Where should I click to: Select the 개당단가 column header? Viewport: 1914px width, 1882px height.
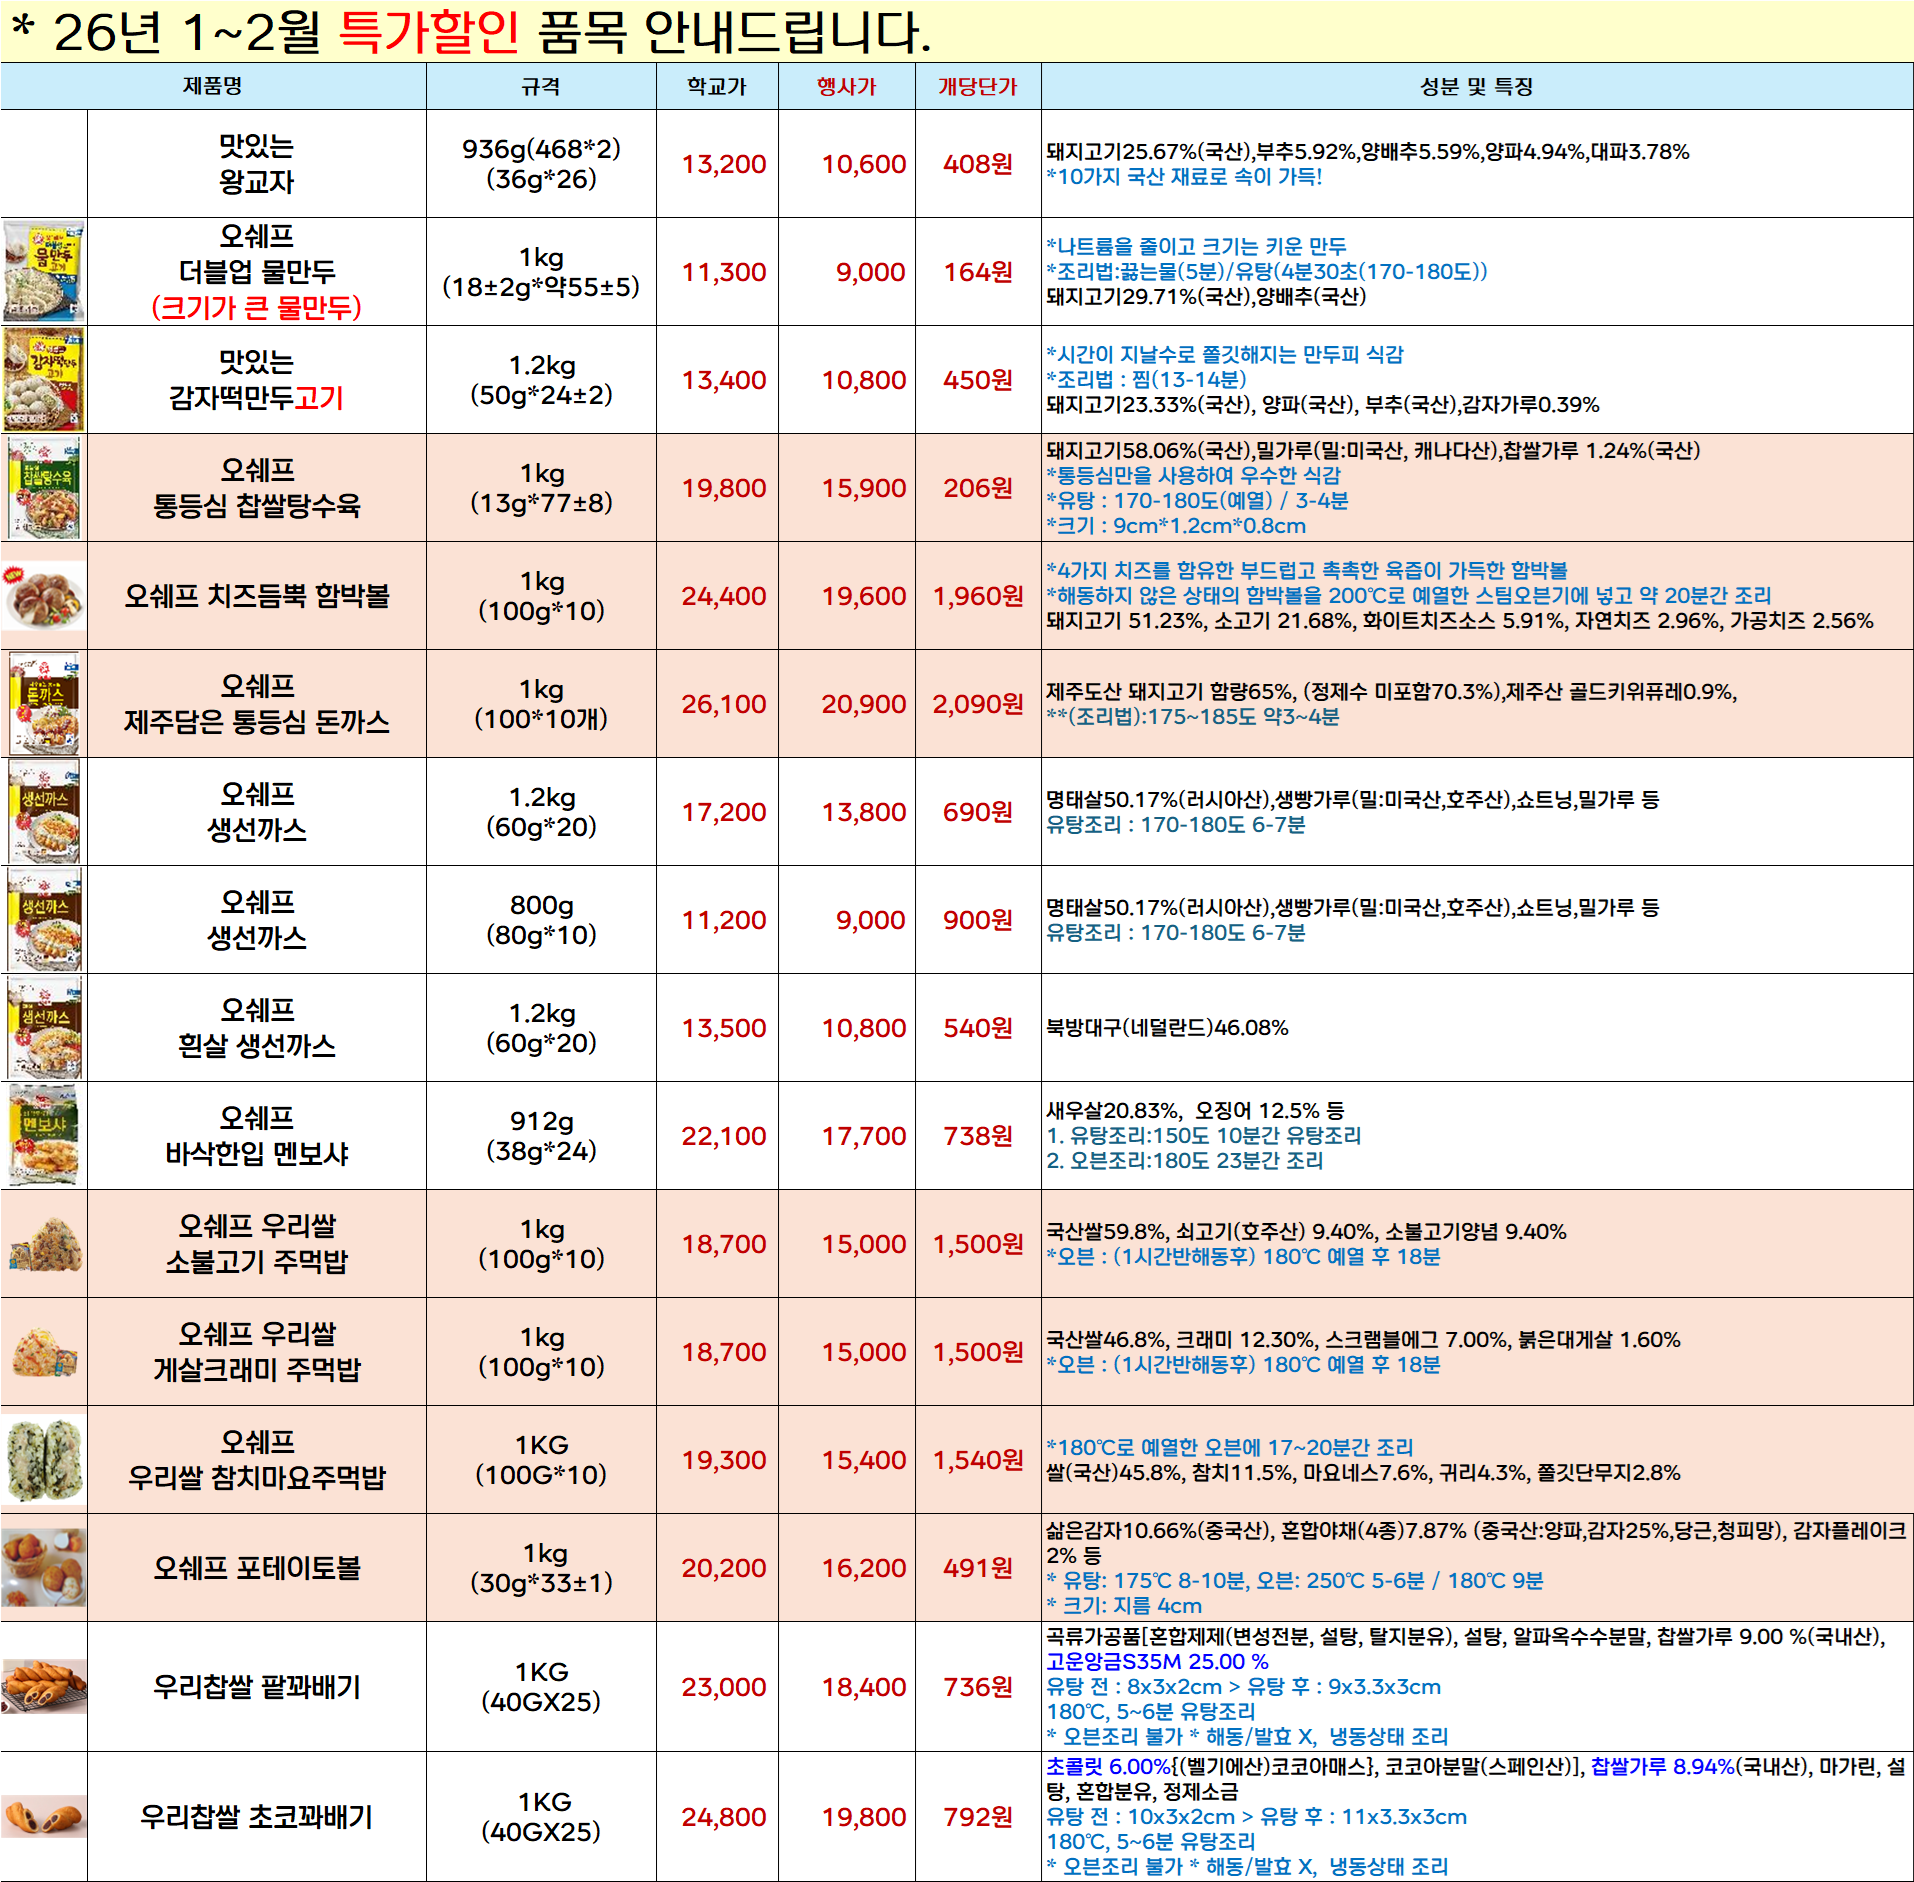click(x=977, y=86)
